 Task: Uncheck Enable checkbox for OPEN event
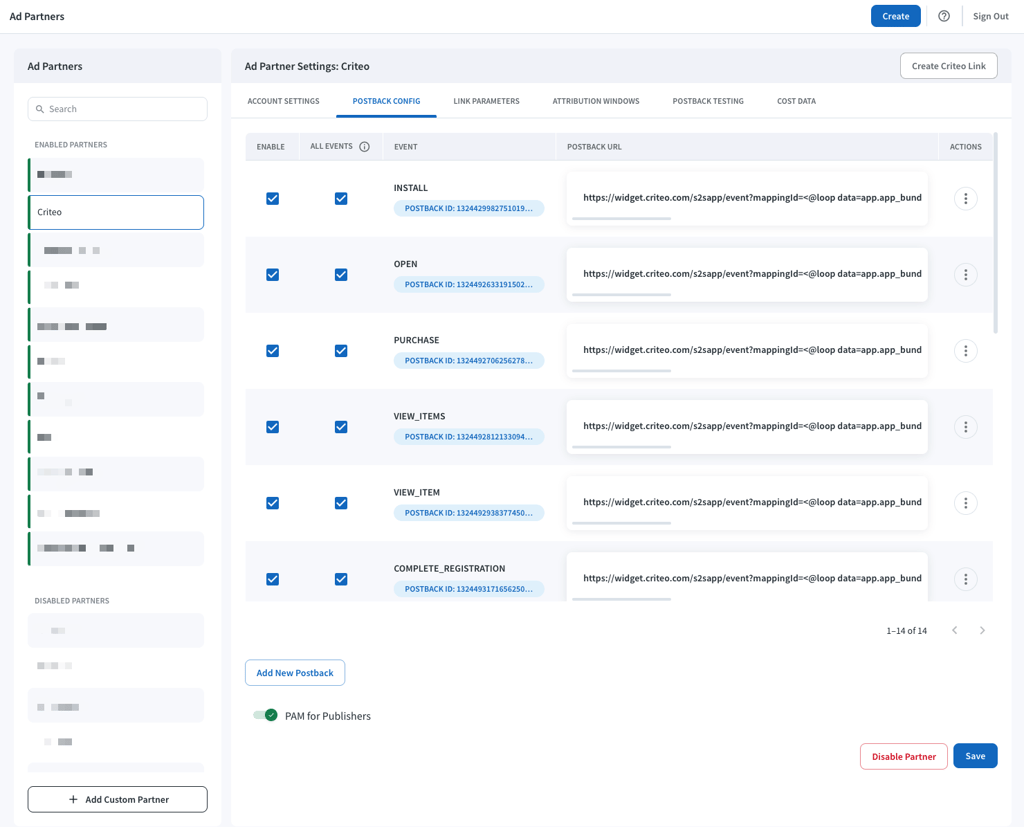click(x=272, y=275)
